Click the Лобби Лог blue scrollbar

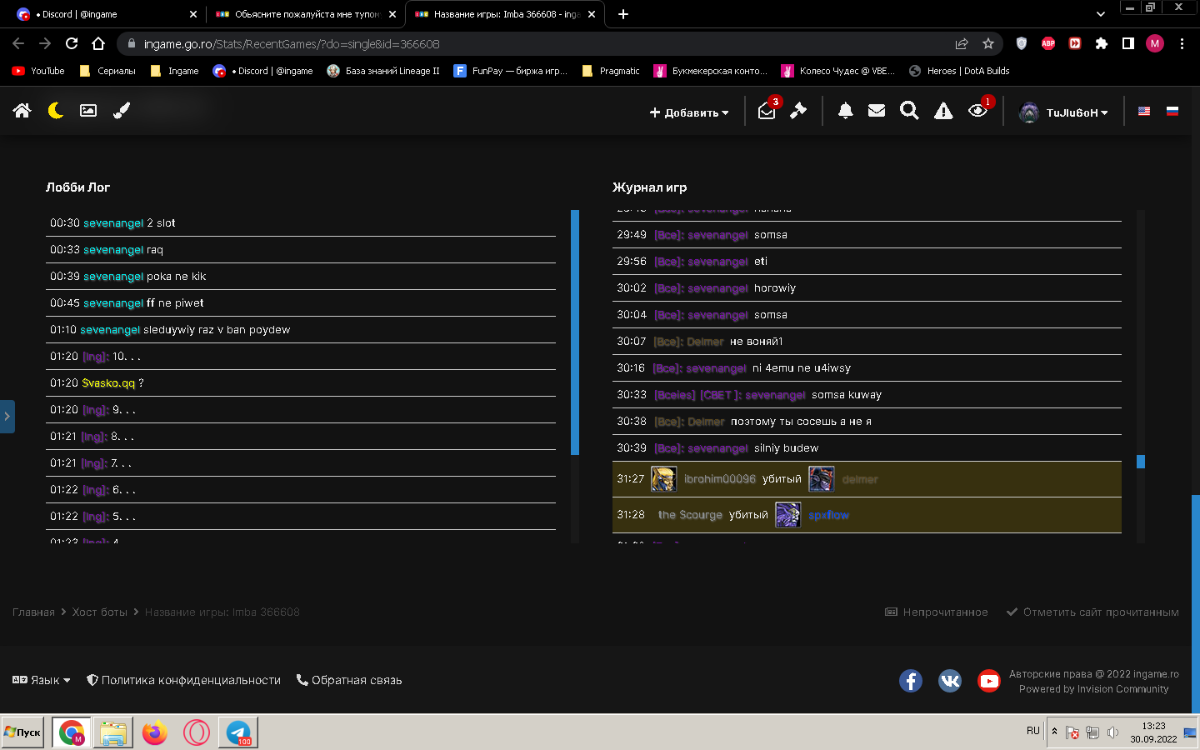click(575, 330)
